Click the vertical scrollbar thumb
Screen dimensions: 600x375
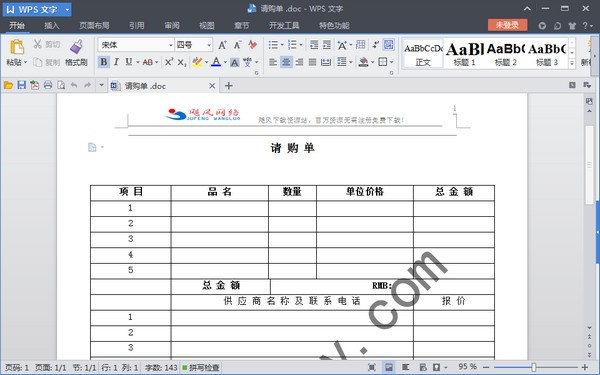(589, 165)
